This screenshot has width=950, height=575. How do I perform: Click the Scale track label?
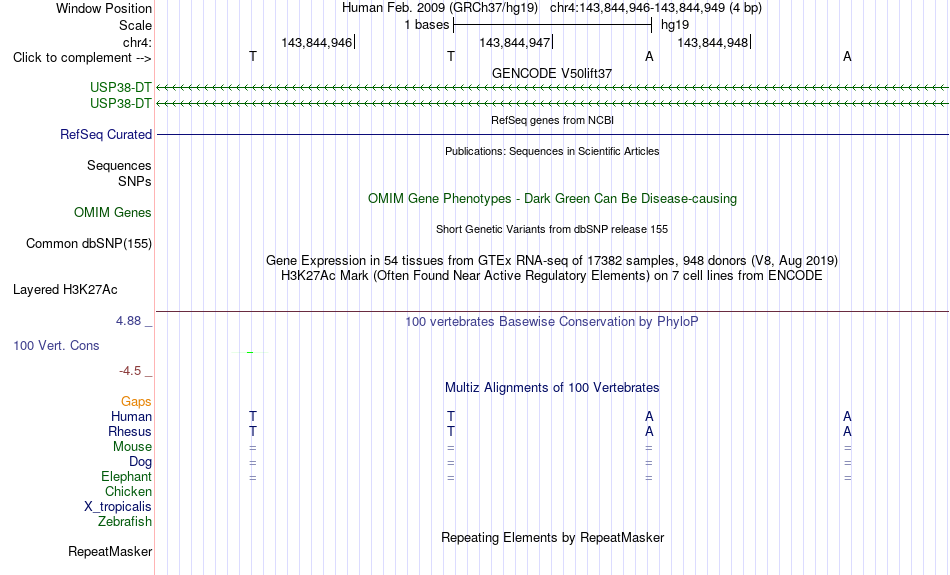point(135,25)
